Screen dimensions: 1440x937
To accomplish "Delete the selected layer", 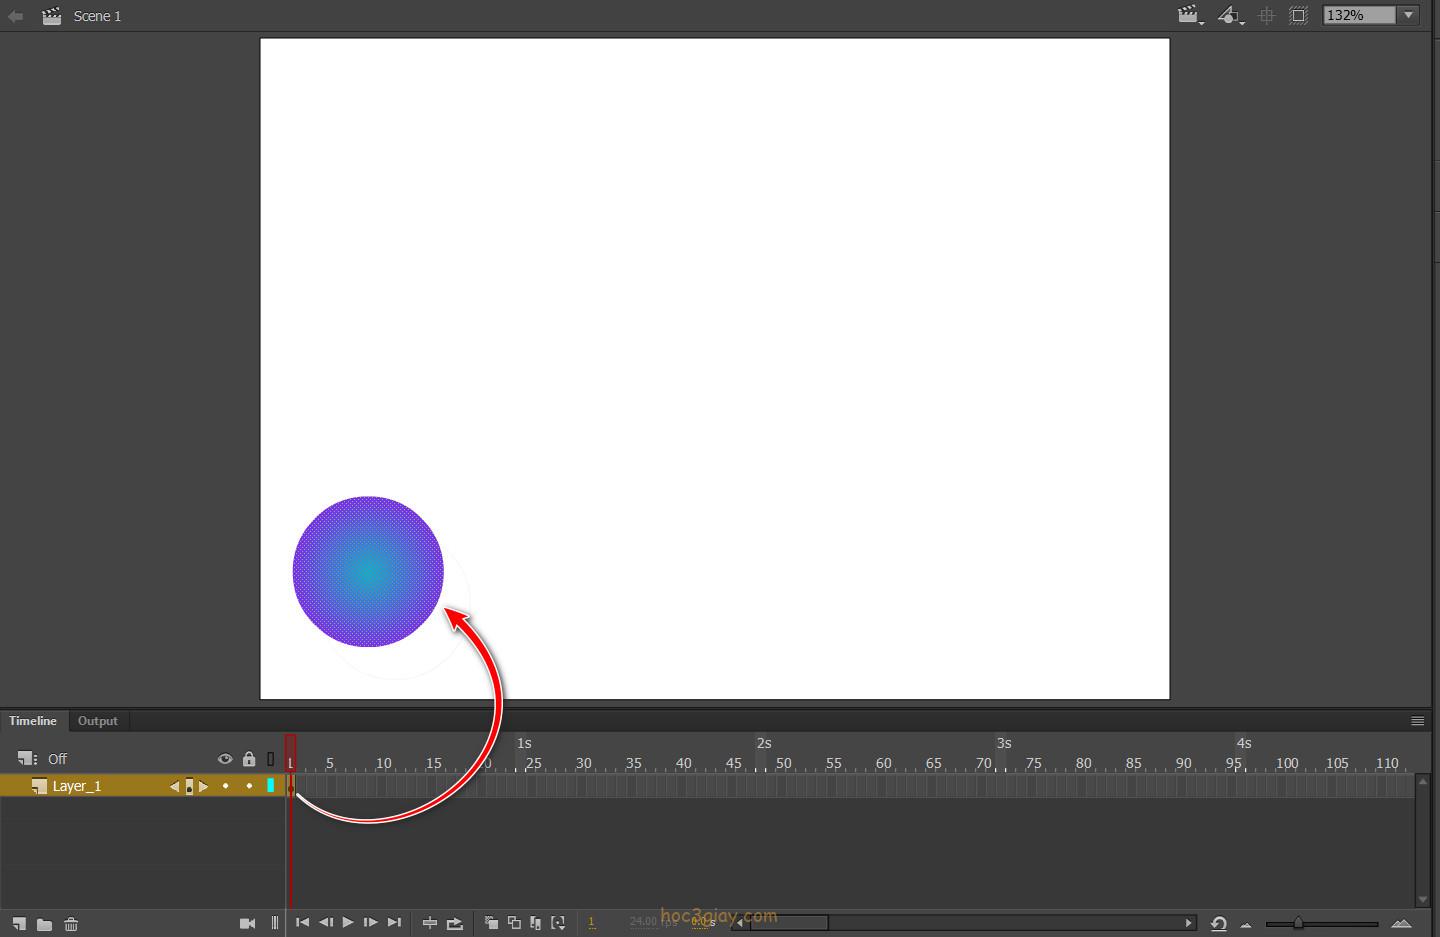I will point(71,924).
